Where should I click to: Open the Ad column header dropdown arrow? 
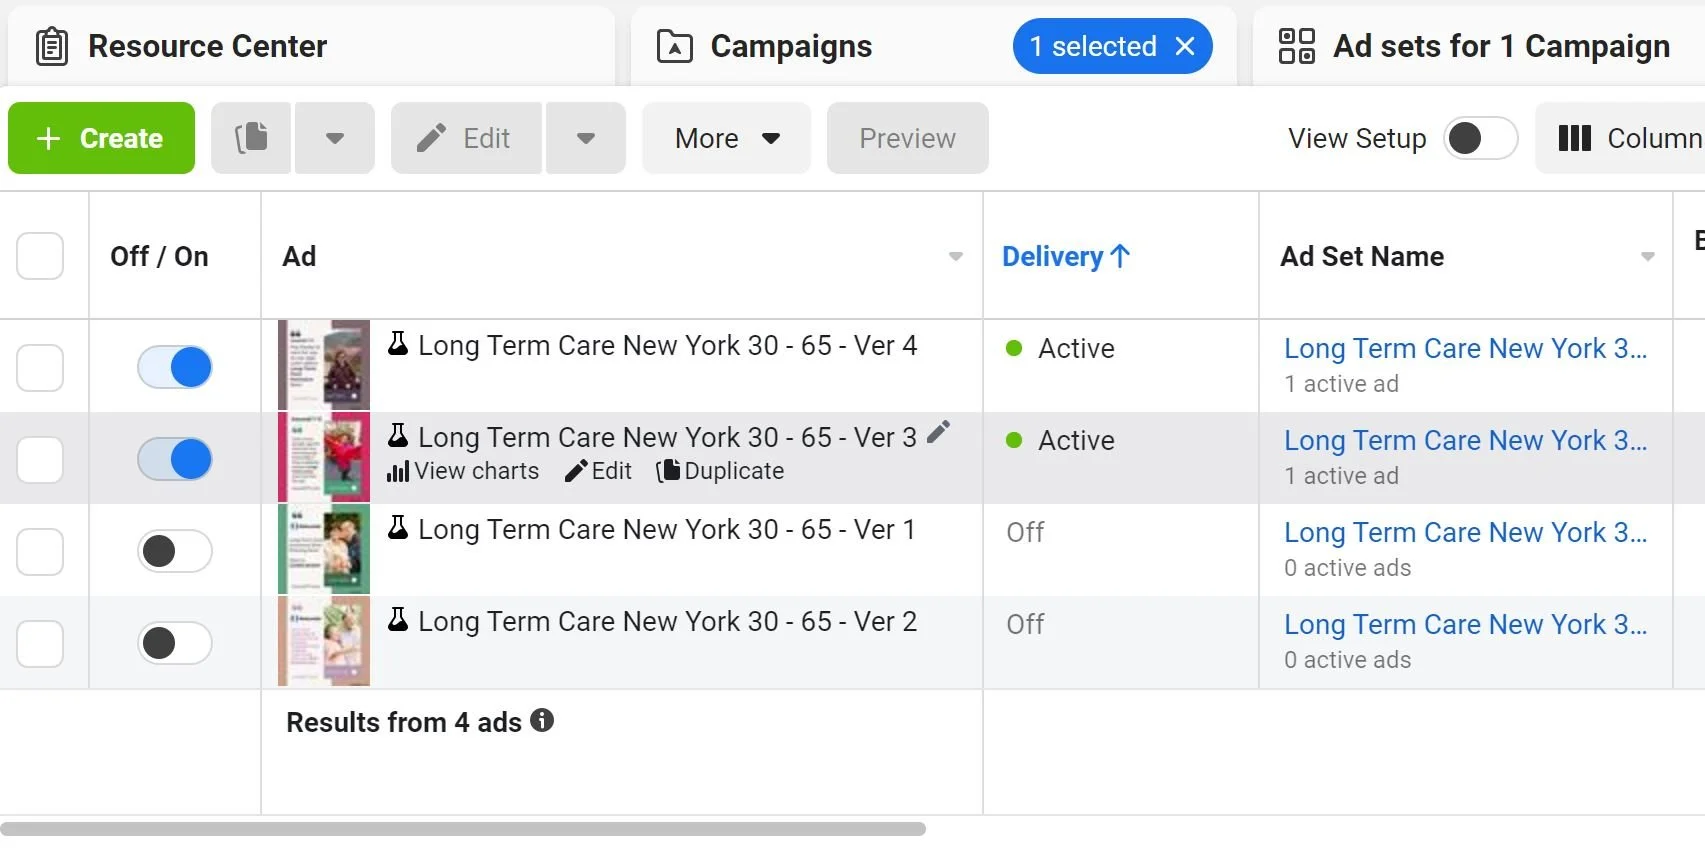coord(955,257)
